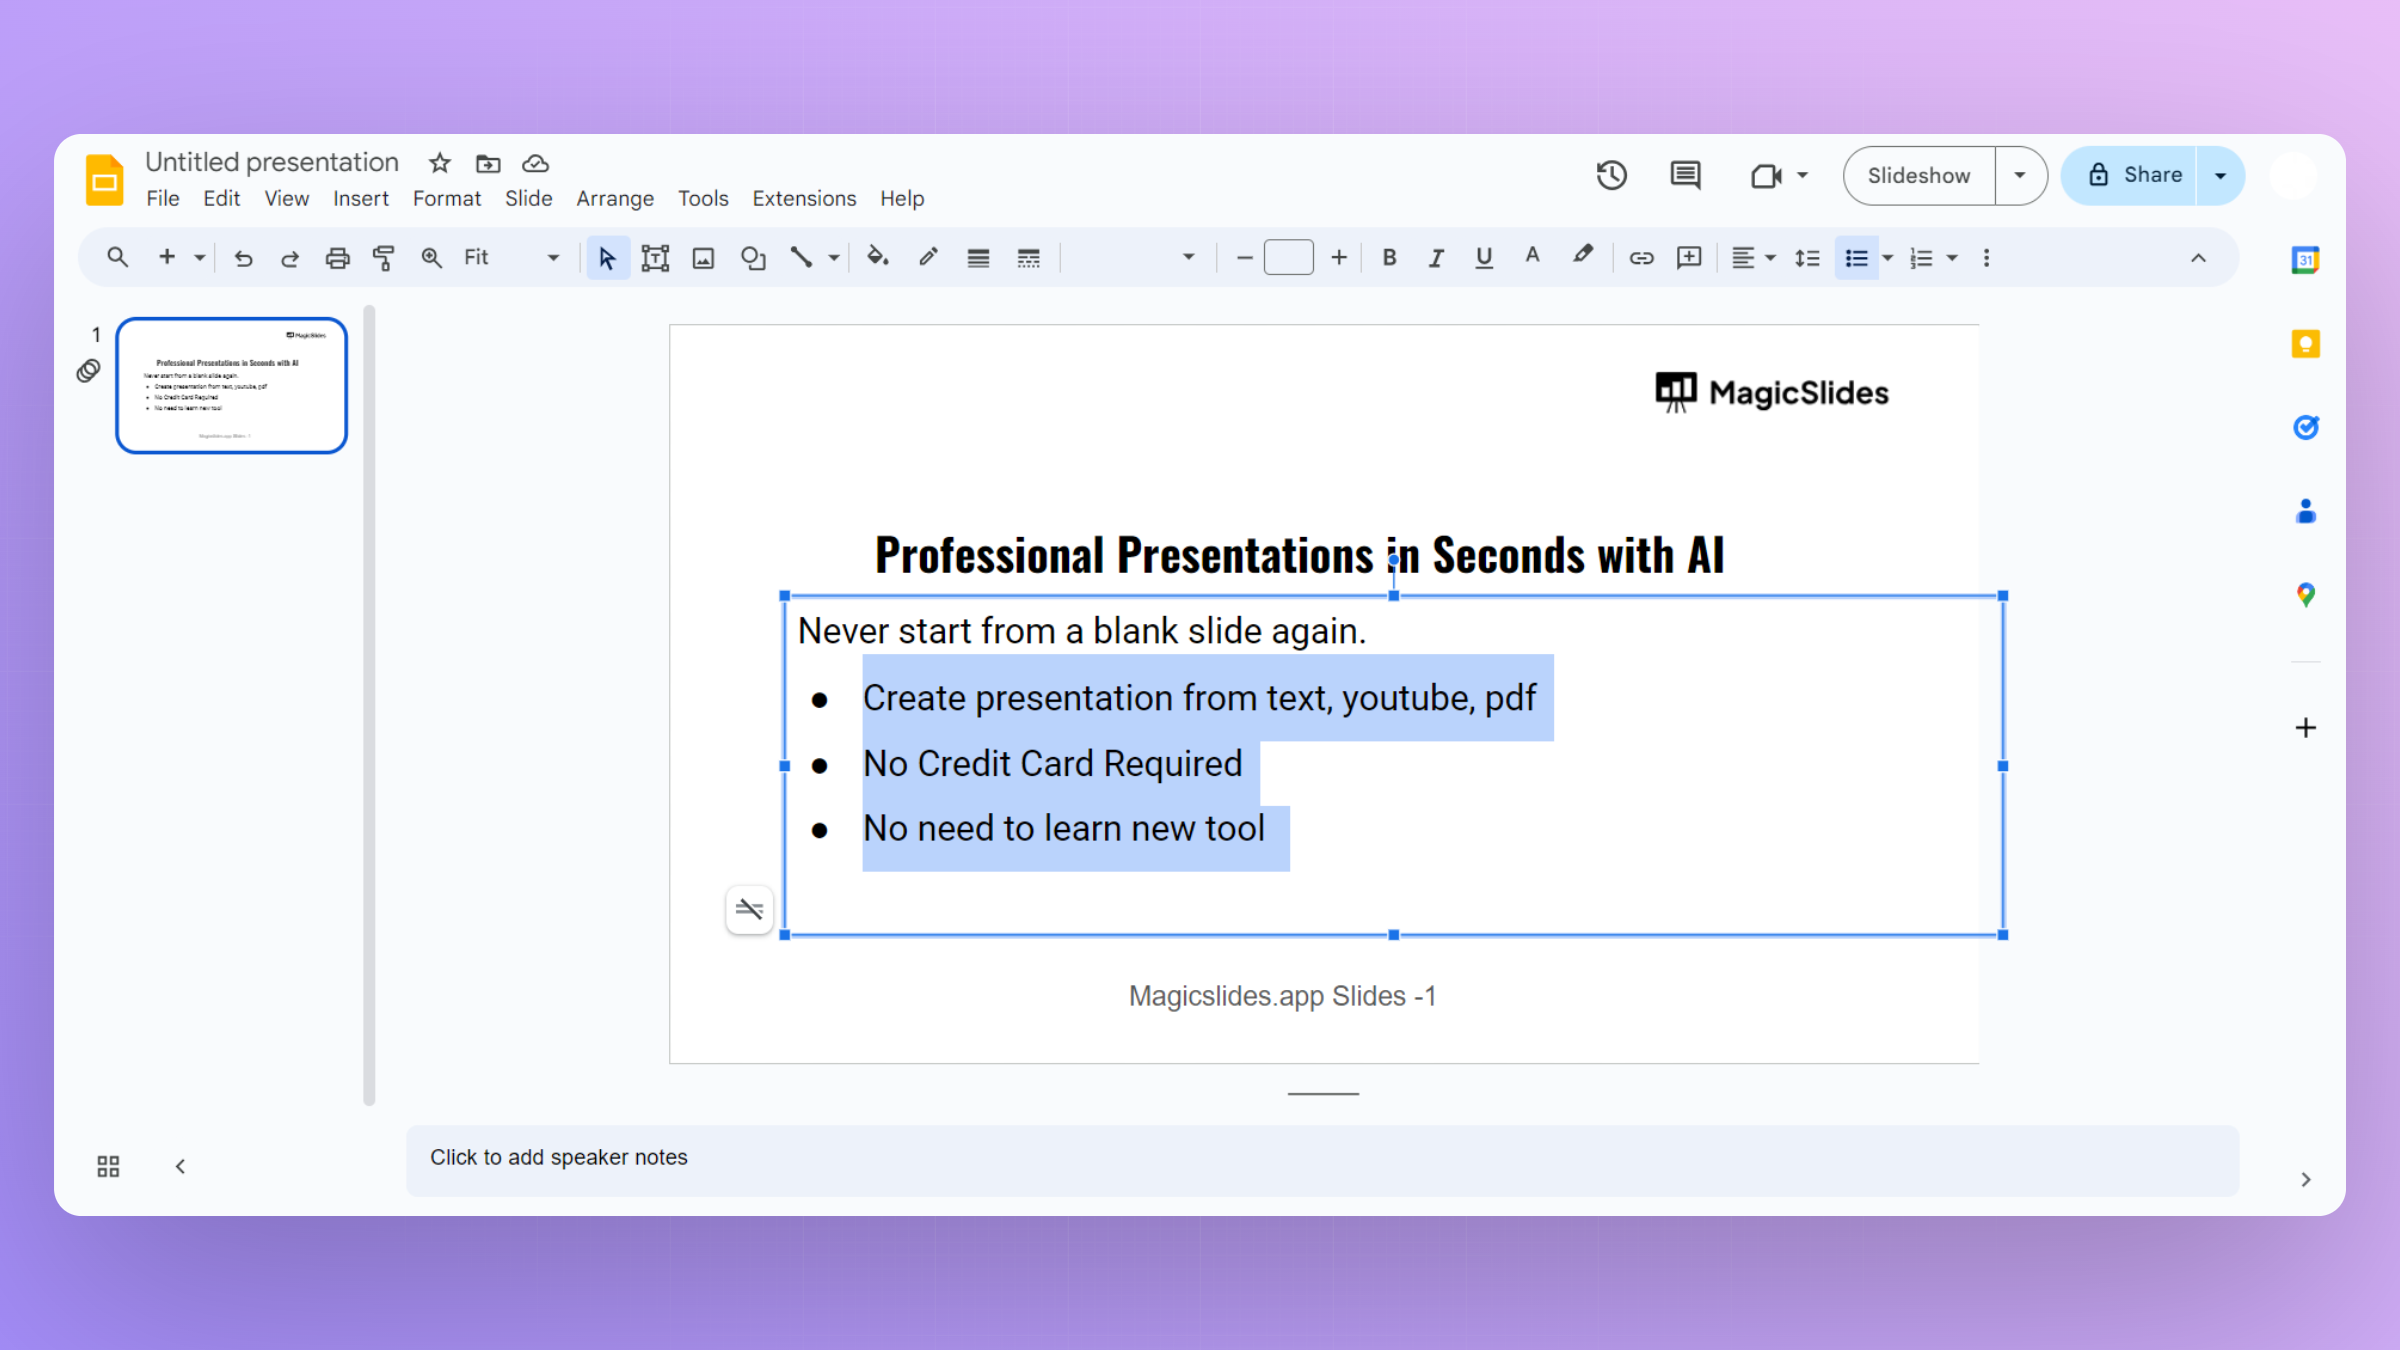
Task: Click the Share button
Action: click(2134, 176)
